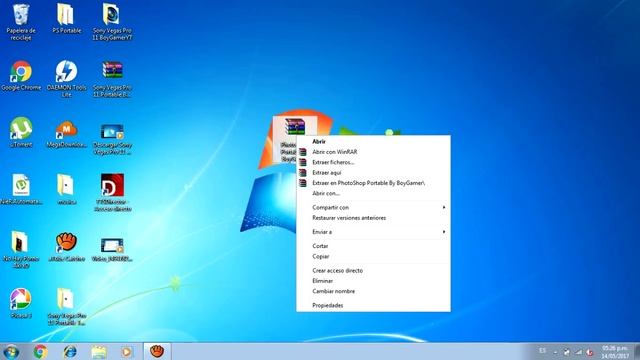Screen dimensions: 640x360
Task: Select the No Hay Porno folder icon
Action: click(21, 249)
